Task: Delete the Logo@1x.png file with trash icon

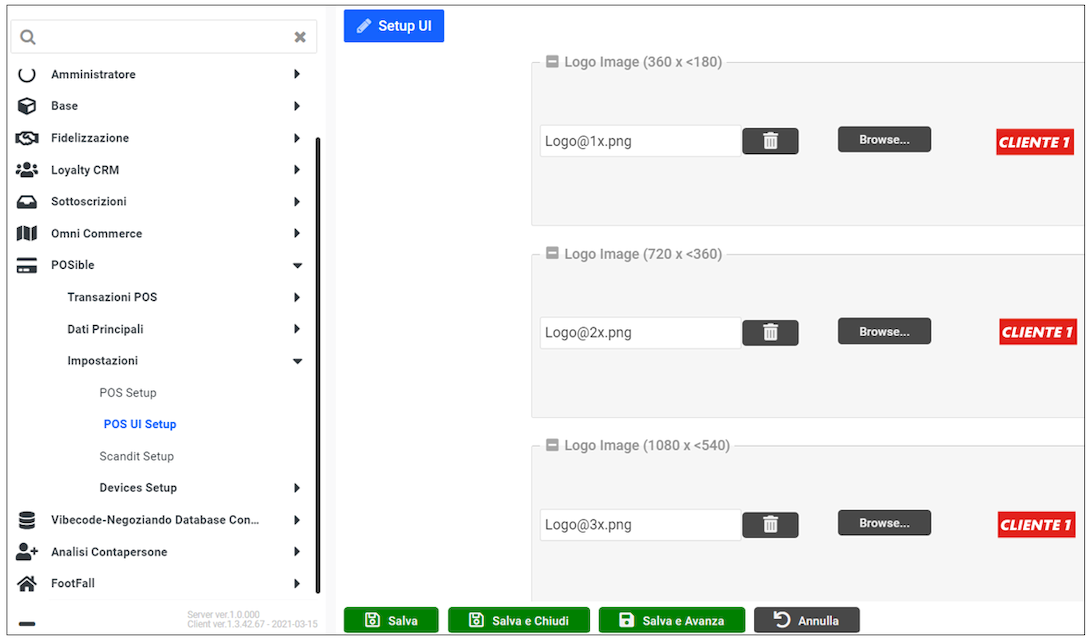Action: pos(770,141)
